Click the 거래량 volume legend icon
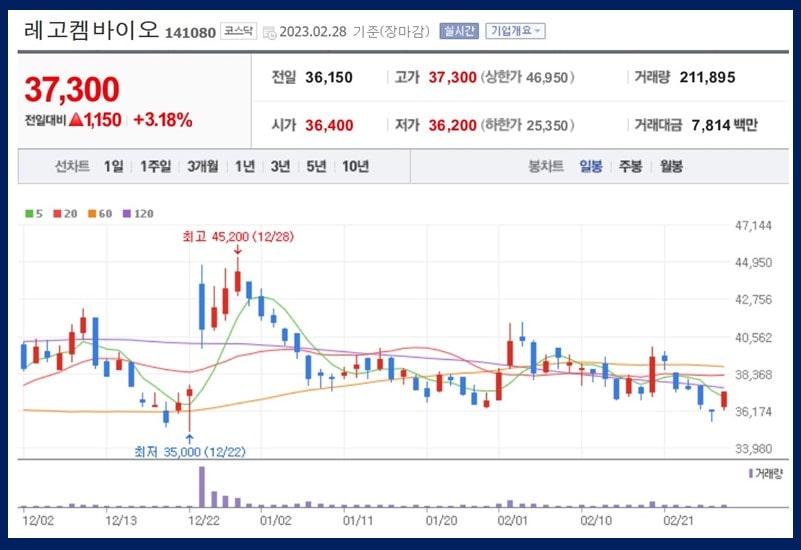The height and width of the screenshot is (550, 801). coord(750,473)
